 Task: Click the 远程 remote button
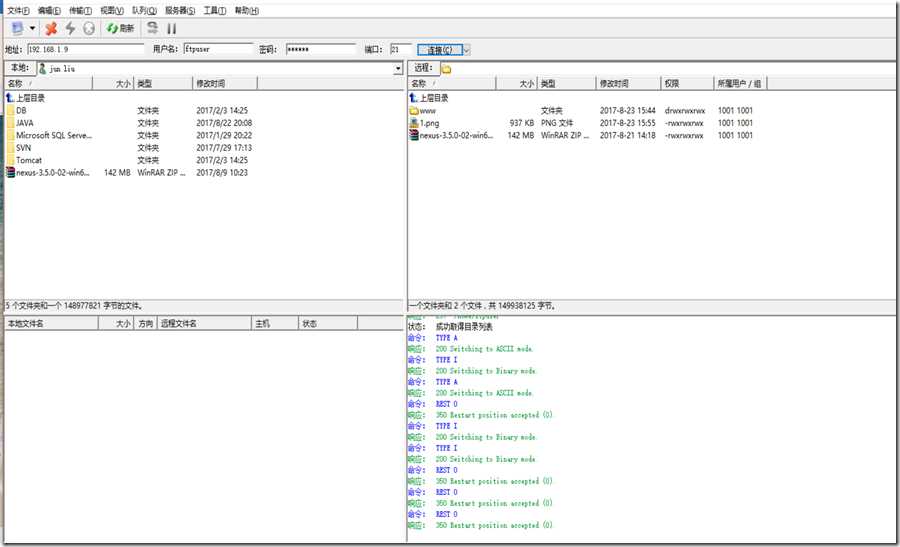pos(423,68)
